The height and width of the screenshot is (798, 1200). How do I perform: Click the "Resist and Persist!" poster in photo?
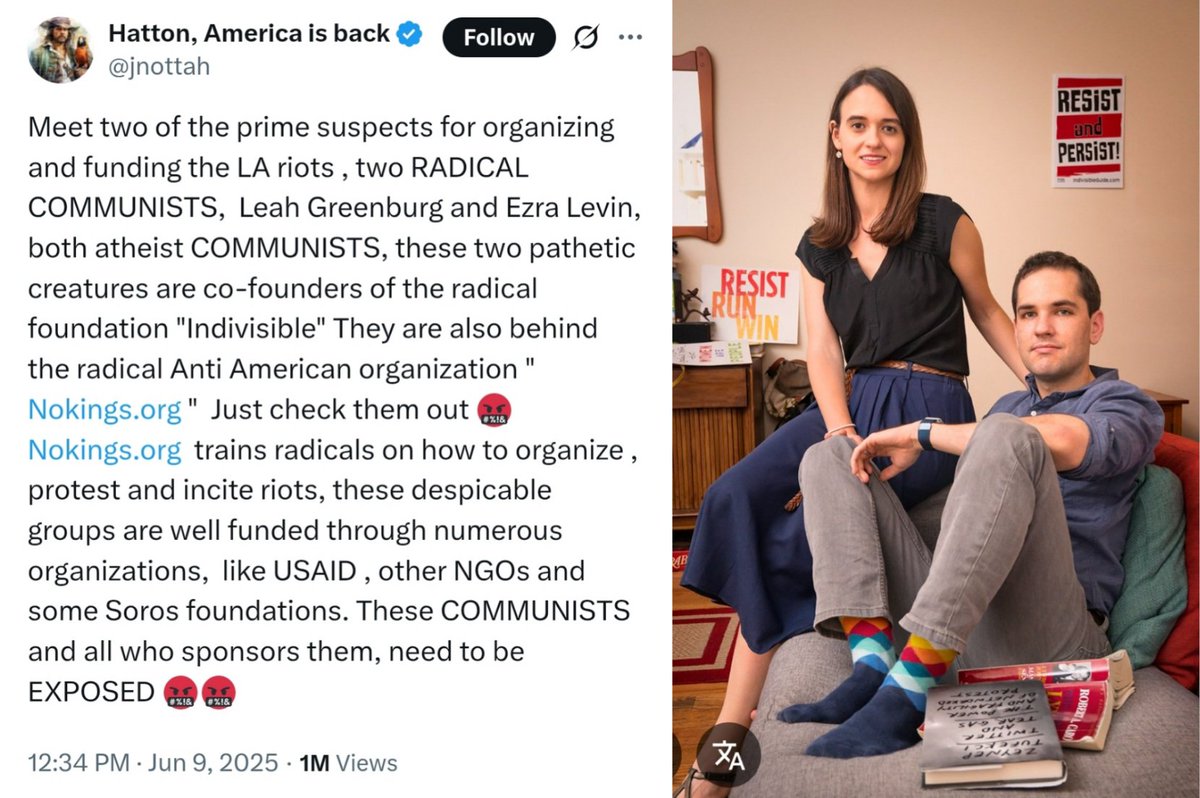click(1088, 130)
